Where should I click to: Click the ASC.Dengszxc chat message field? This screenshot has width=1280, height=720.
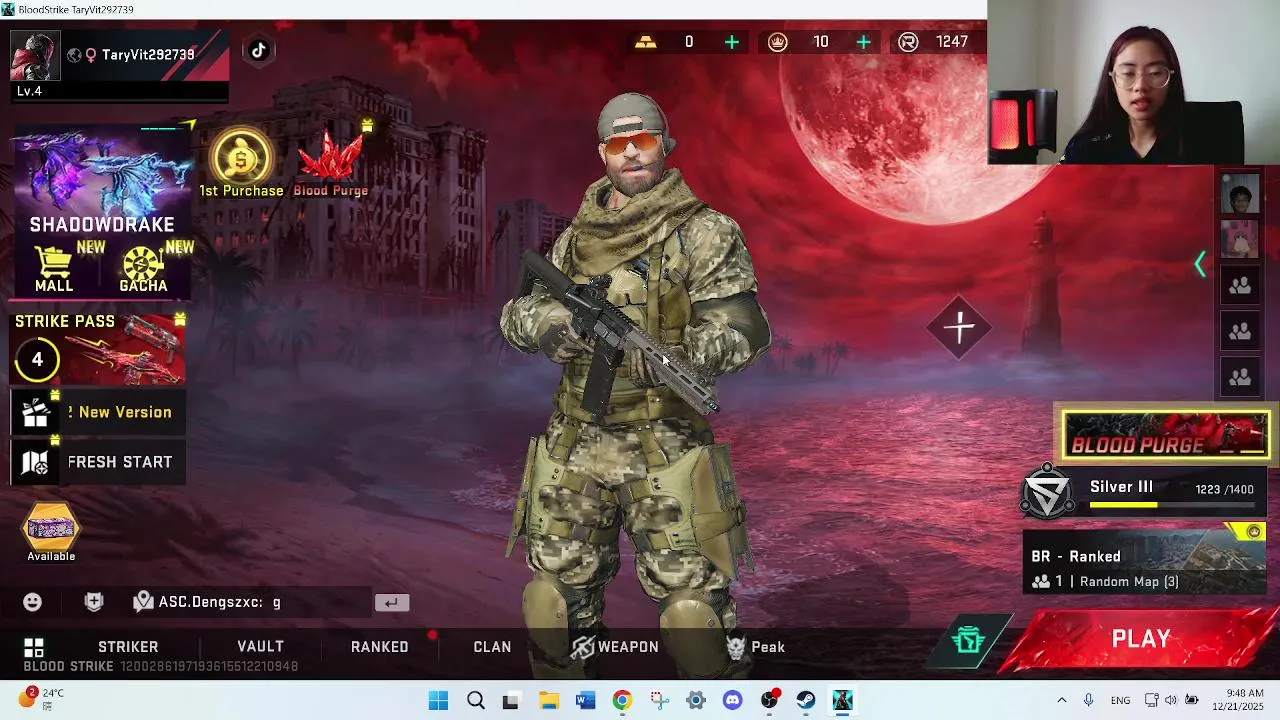click(x=250, y=602)
